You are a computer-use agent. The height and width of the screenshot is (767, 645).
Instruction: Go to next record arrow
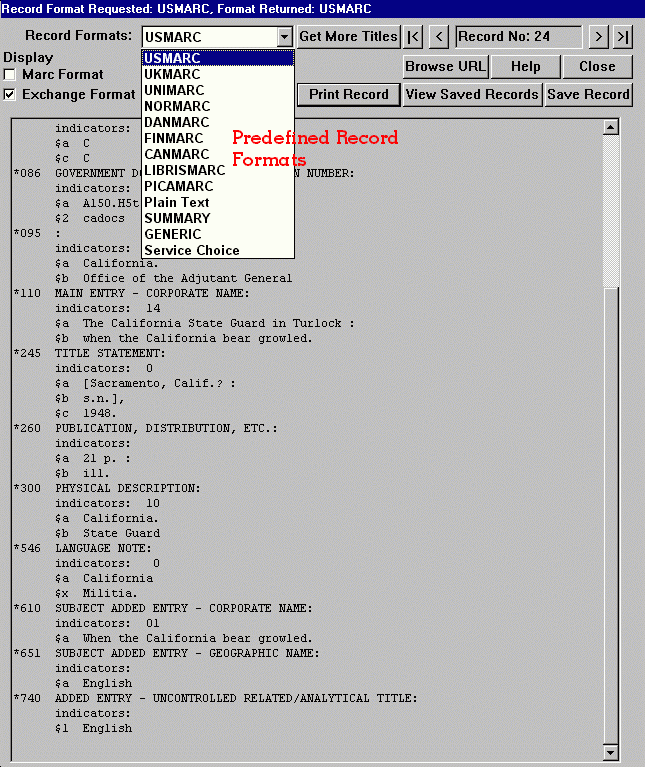pyautogui.click(x=598, y=37)
